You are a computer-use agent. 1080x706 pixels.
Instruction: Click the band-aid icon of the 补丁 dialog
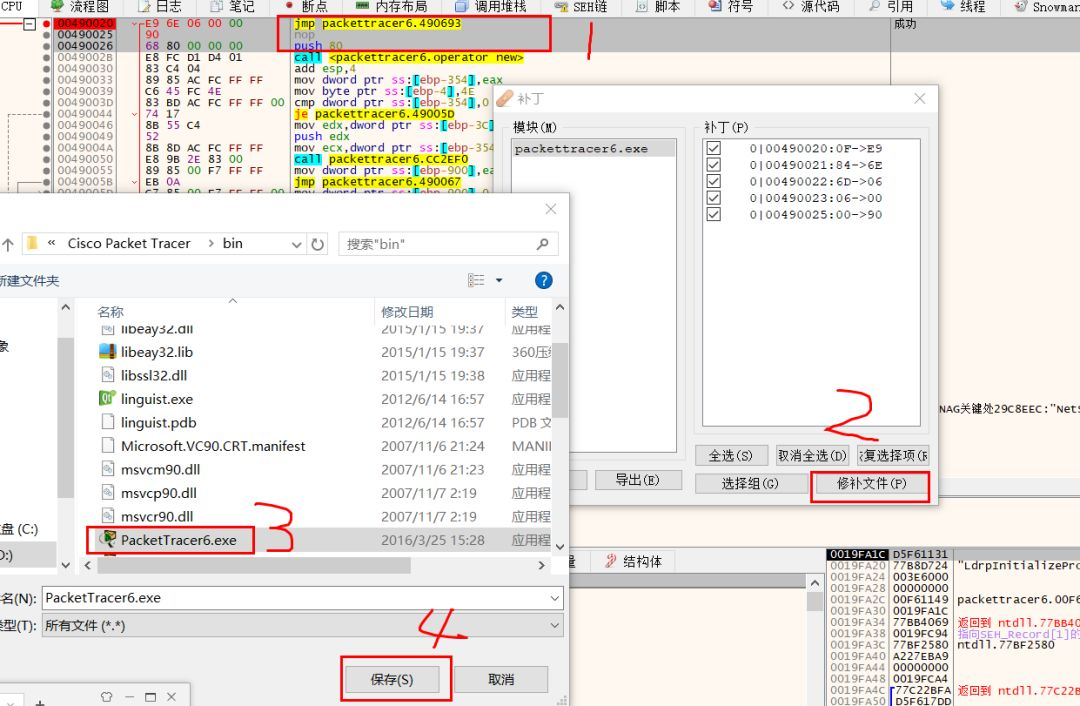(x=505, y=98)
